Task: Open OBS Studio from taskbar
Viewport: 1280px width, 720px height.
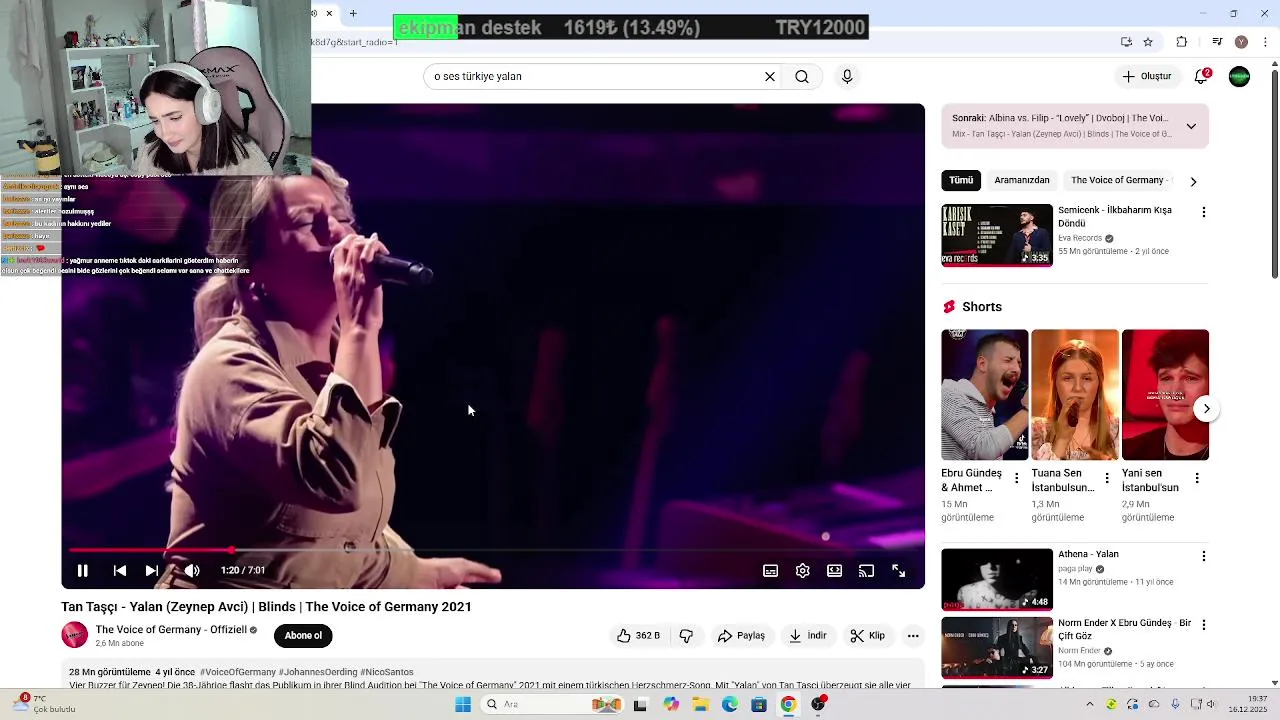Action: point(818,704)
